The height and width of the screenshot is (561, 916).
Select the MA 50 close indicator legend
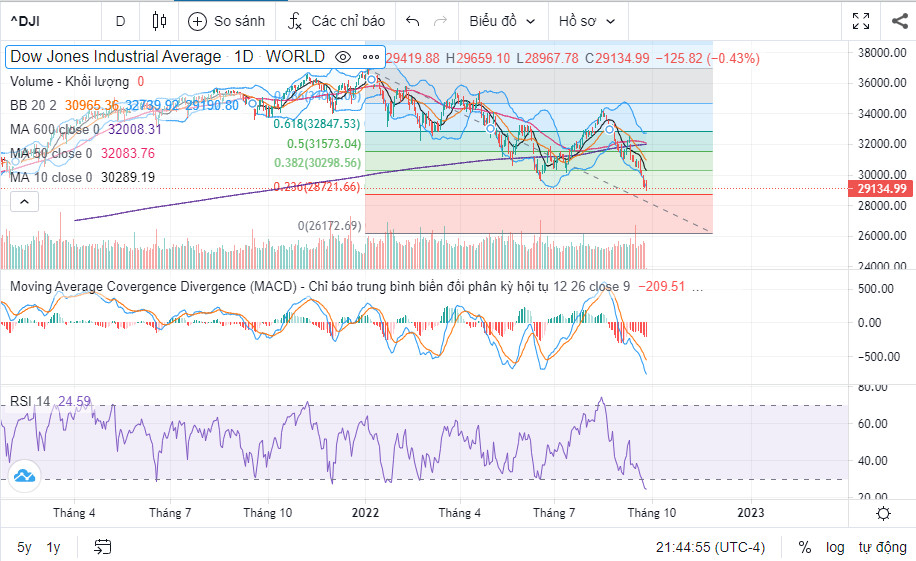[x=51, y=153]
